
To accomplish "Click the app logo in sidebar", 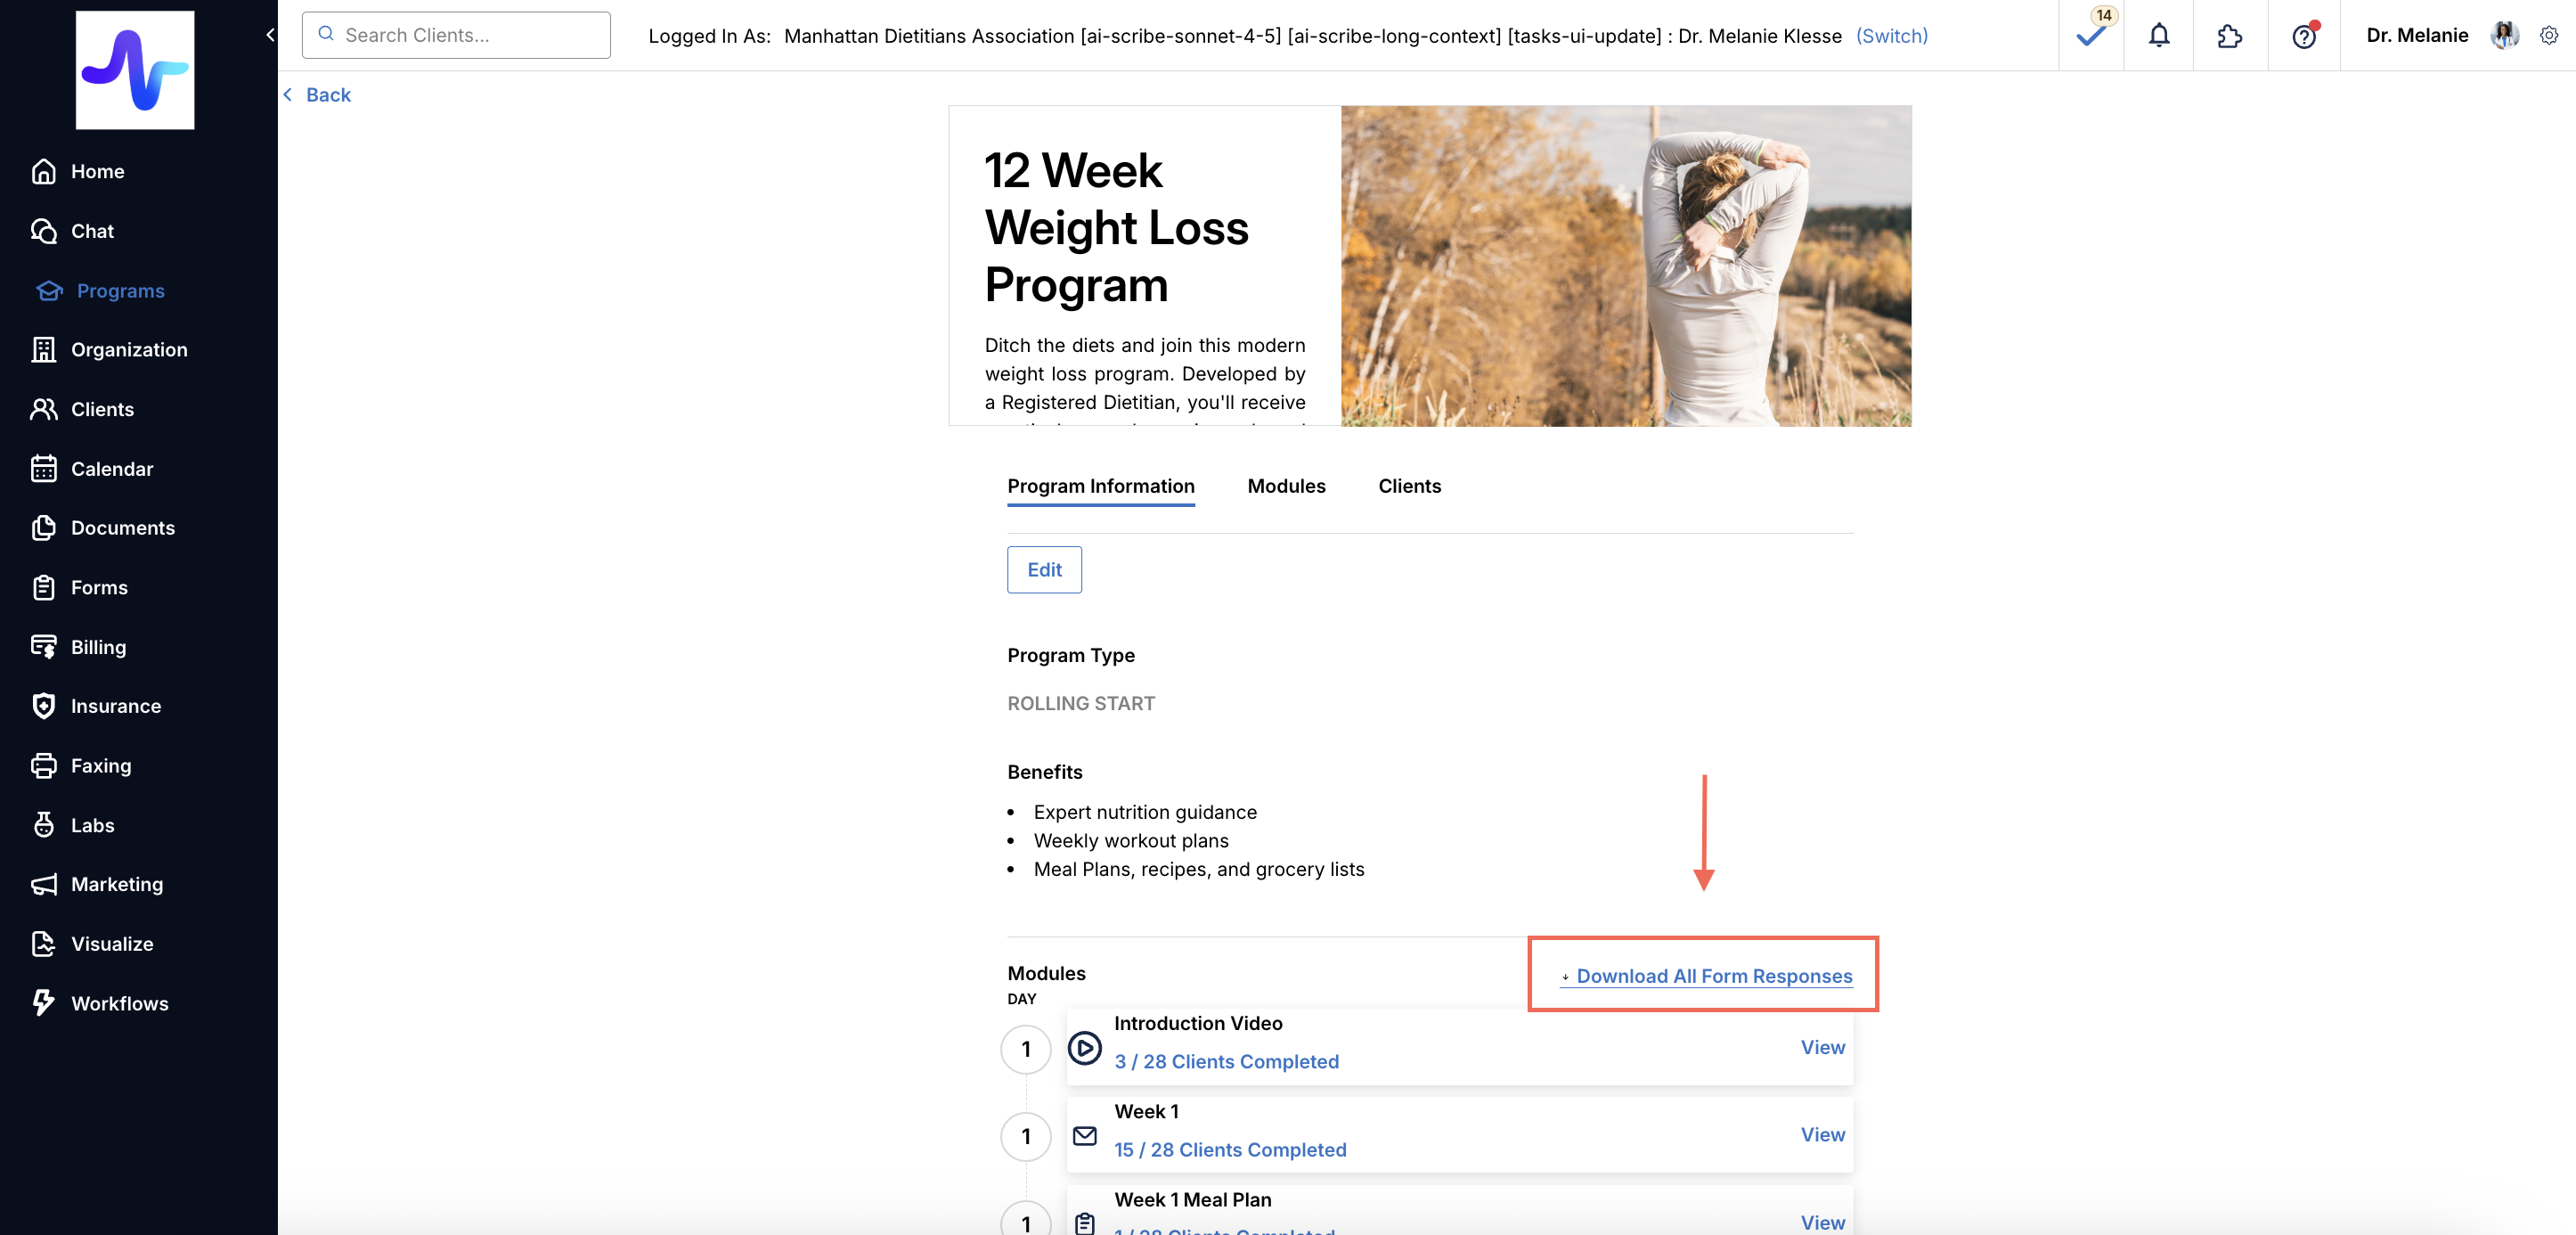I will point(135,70).
